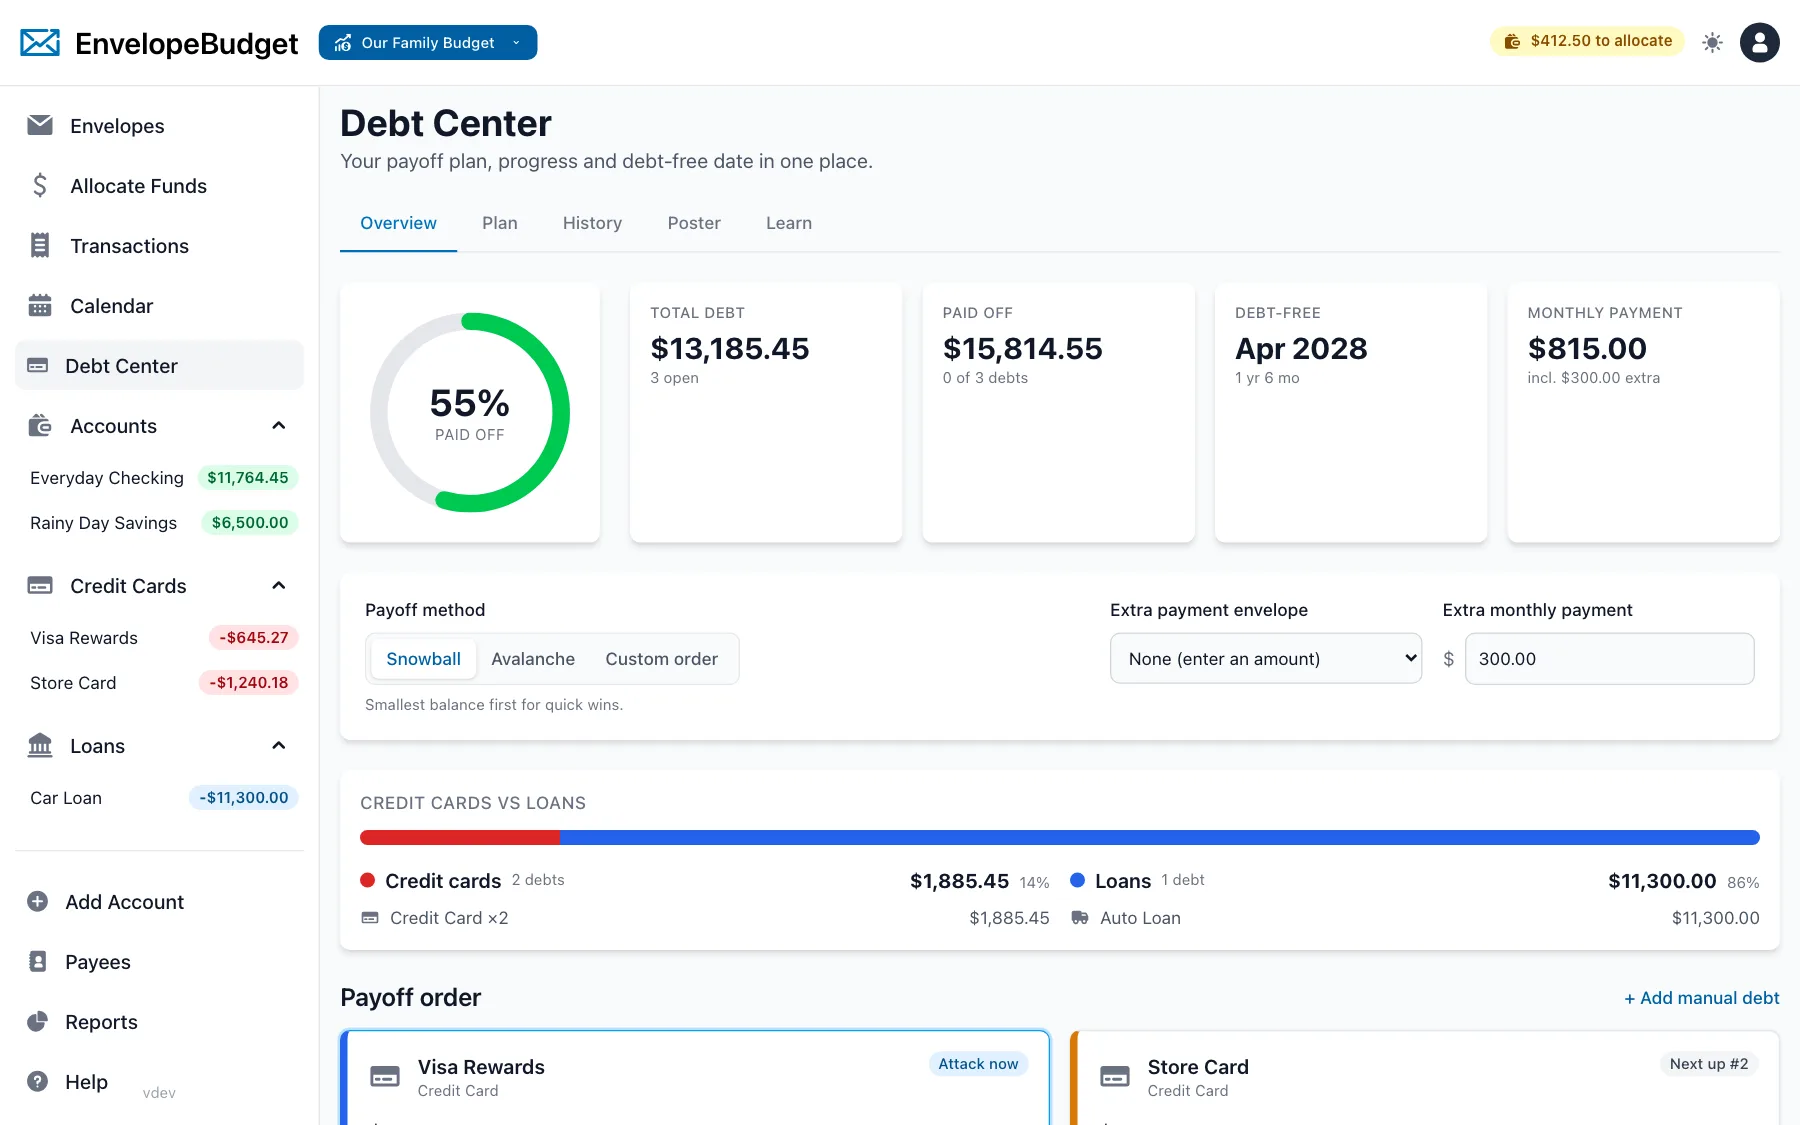Collapse the Credit Cards section chevron
This screenshot has height=1125, width=1800.
(279, 586)
